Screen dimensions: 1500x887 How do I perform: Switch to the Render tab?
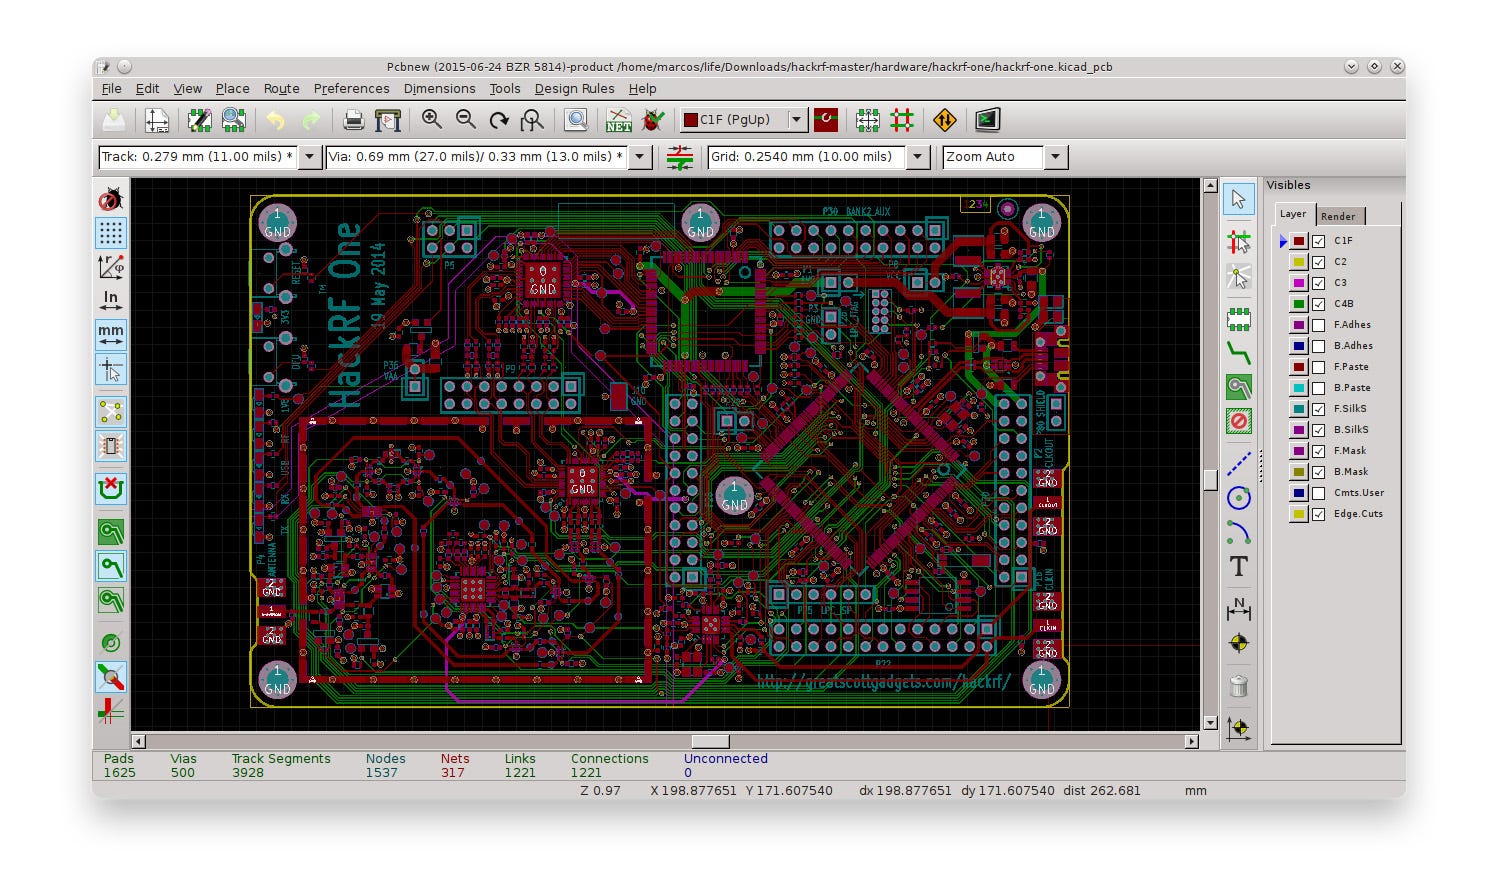click(x=1338, y=216)
